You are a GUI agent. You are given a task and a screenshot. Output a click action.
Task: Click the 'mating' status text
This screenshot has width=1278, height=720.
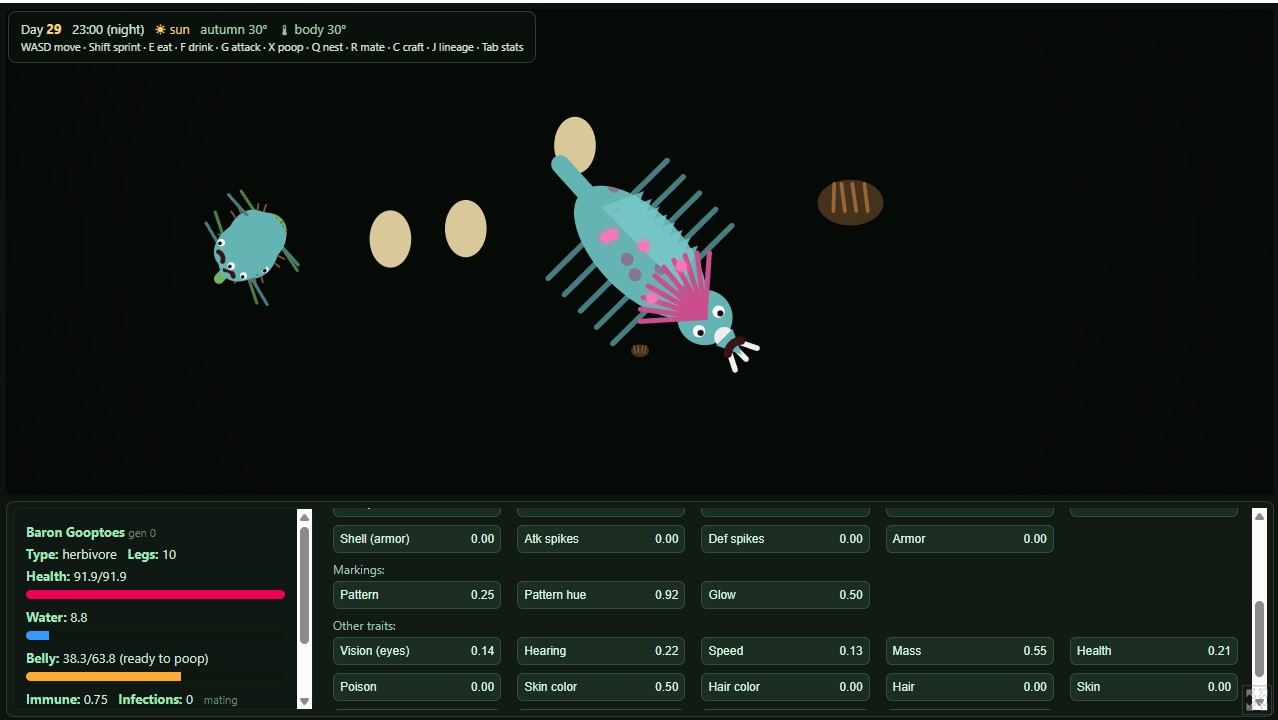(x=221, y=700)
